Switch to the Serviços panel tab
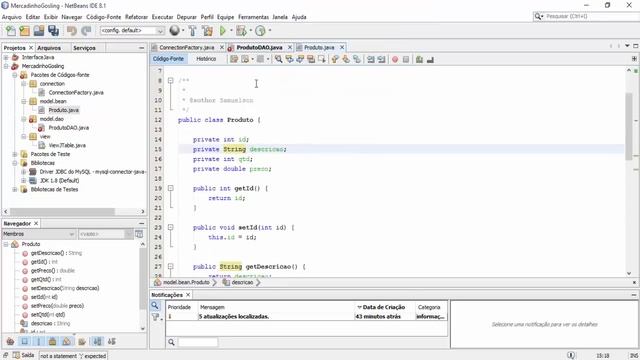 pos(84,48)
